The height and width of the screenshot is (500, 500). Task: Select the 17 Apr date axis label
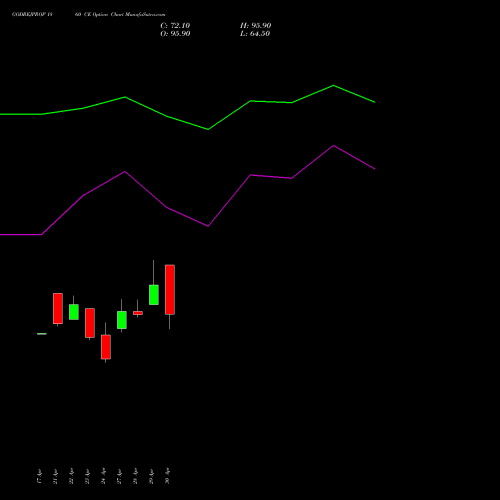click(39, 476)
